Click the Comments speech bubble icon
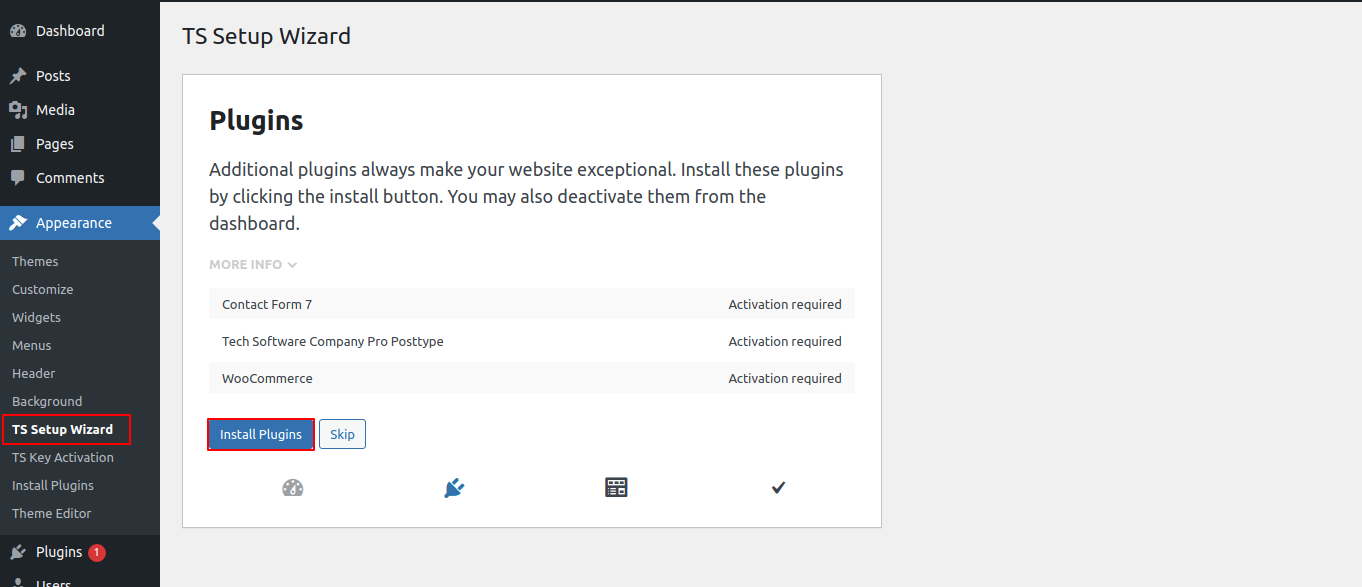Viewport: 1362px width, 587px height. pos(18,178)
